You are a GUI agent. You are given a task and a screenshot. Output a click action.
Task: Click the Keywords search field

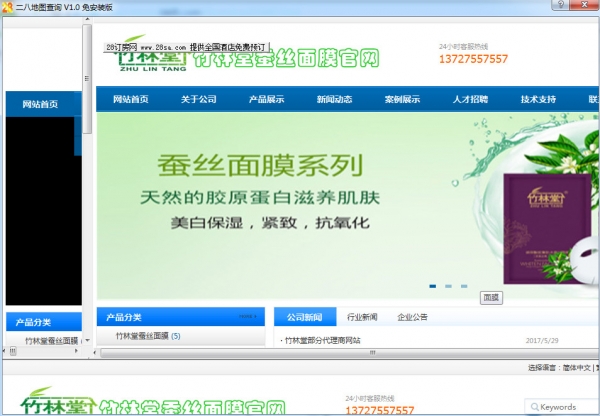click(562, 407)
